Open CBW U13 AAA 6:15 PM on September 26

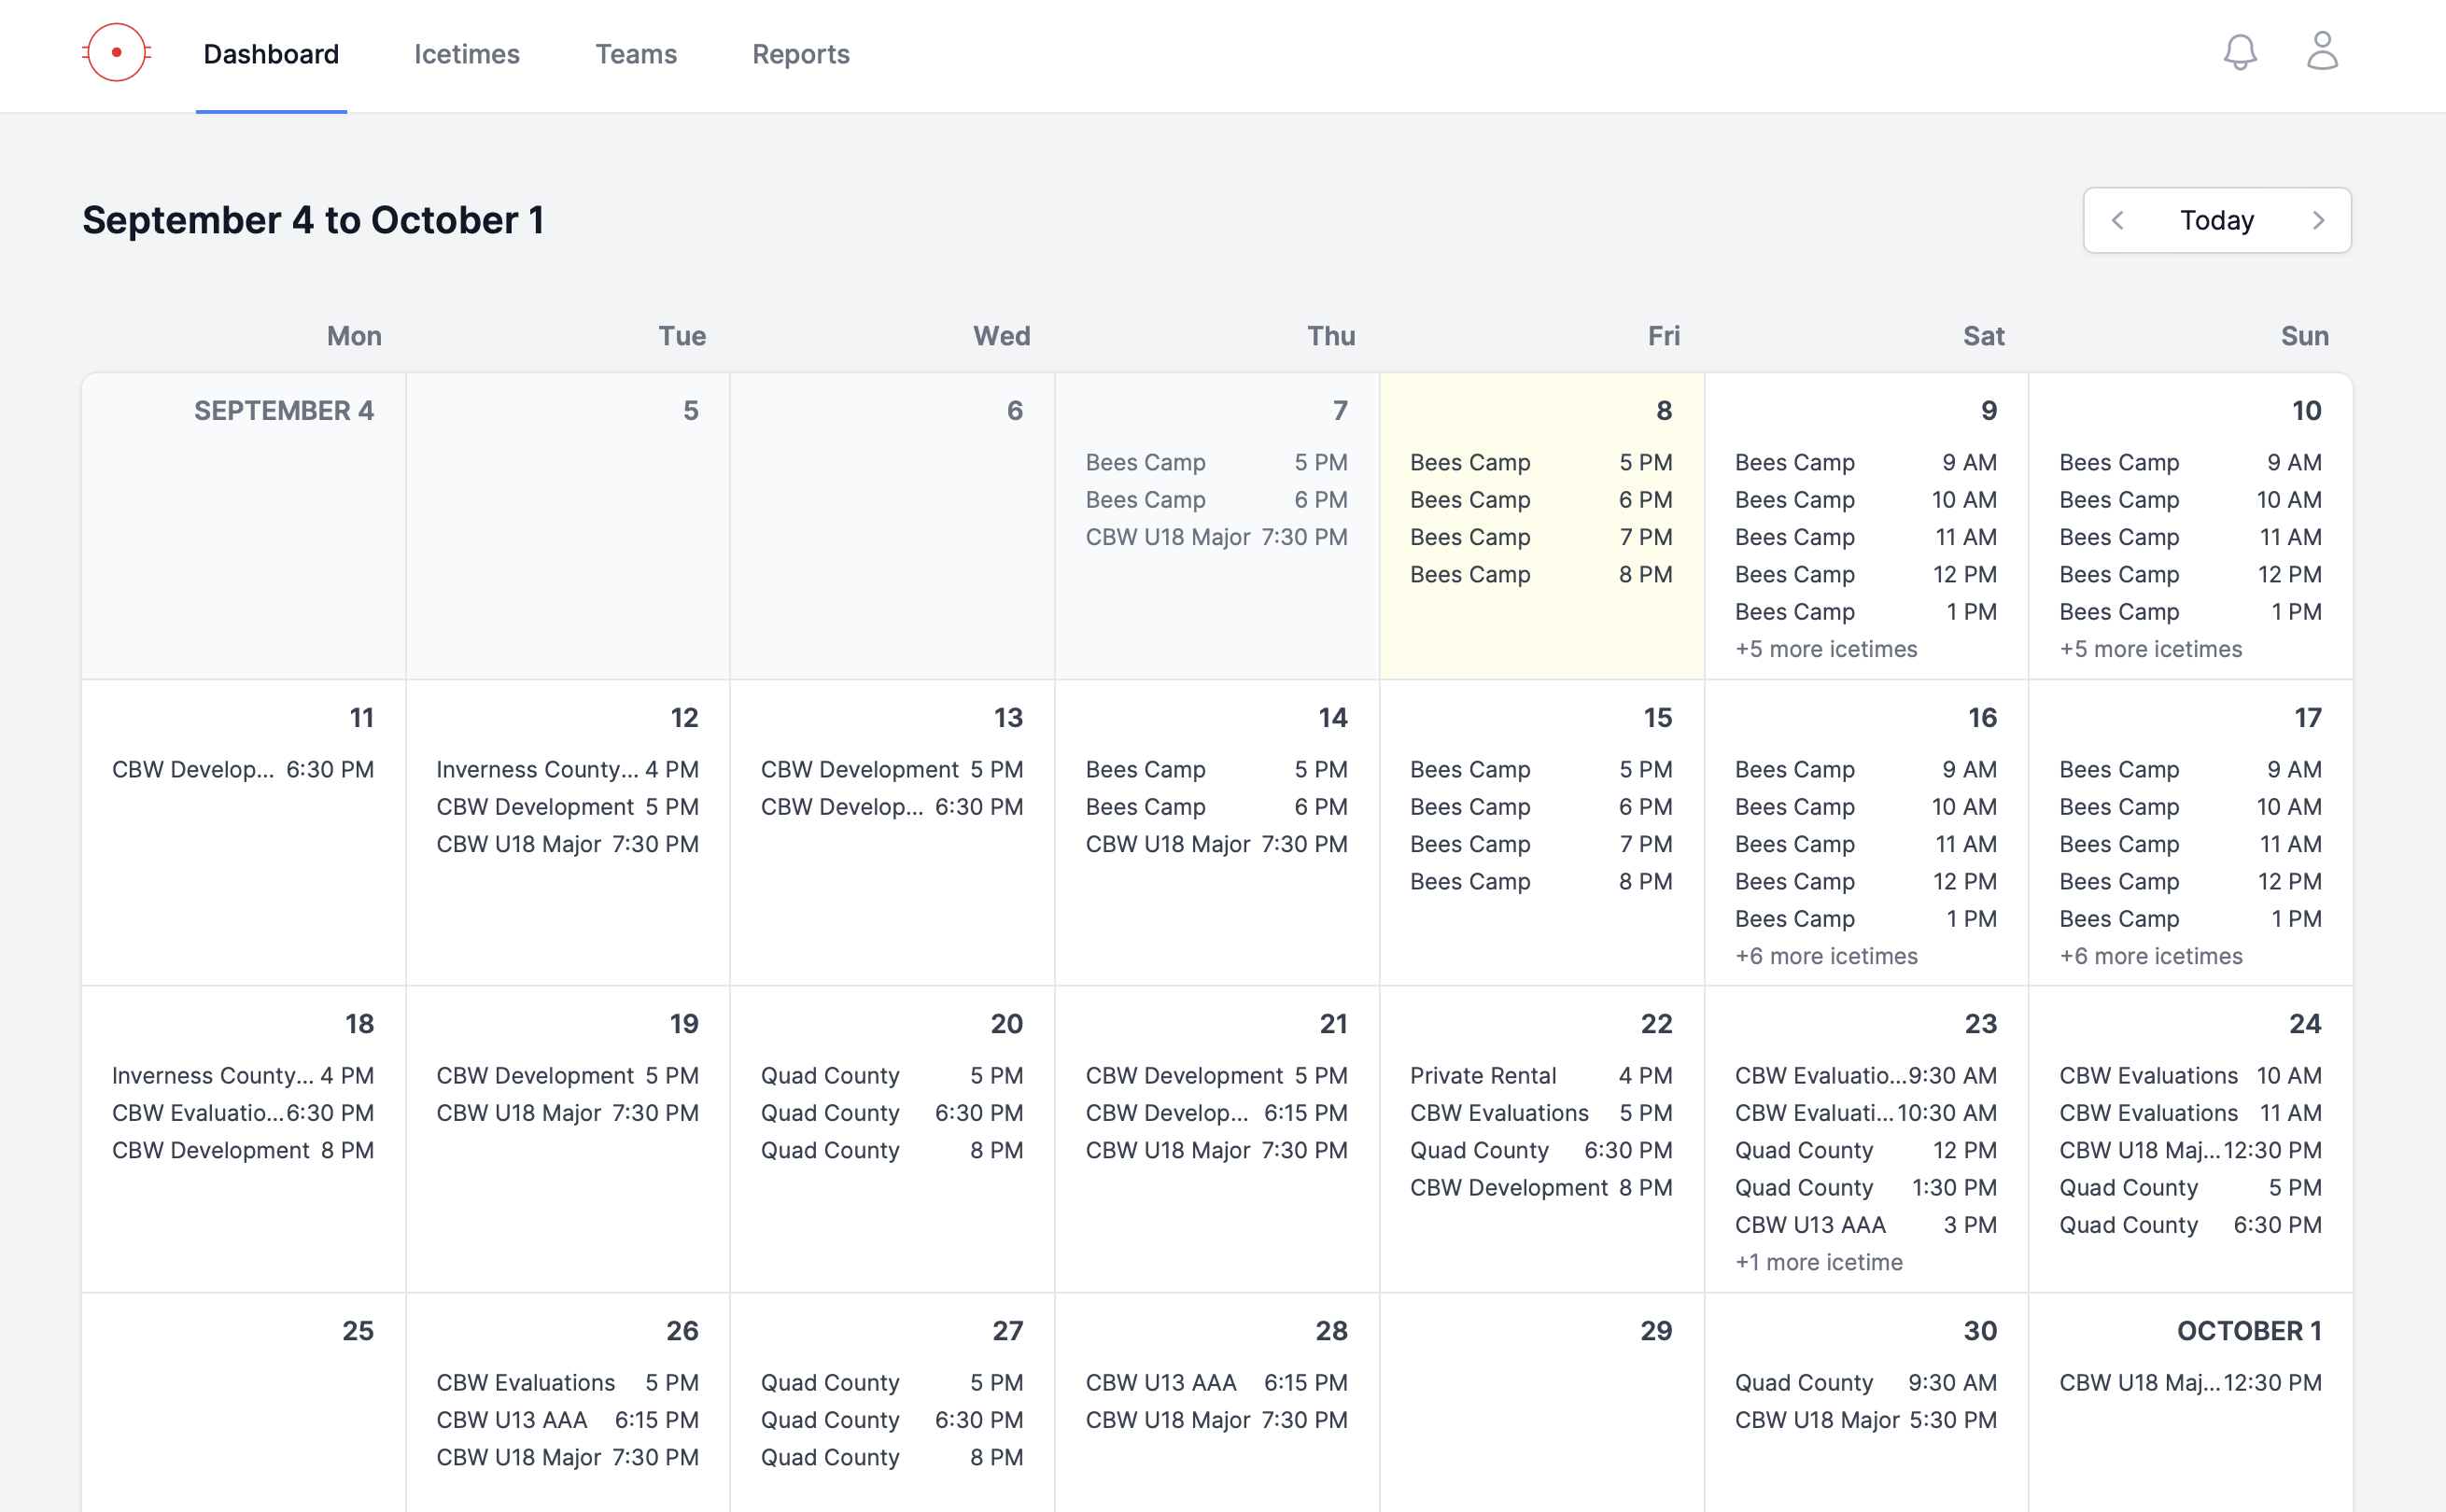pos(567,1419)
